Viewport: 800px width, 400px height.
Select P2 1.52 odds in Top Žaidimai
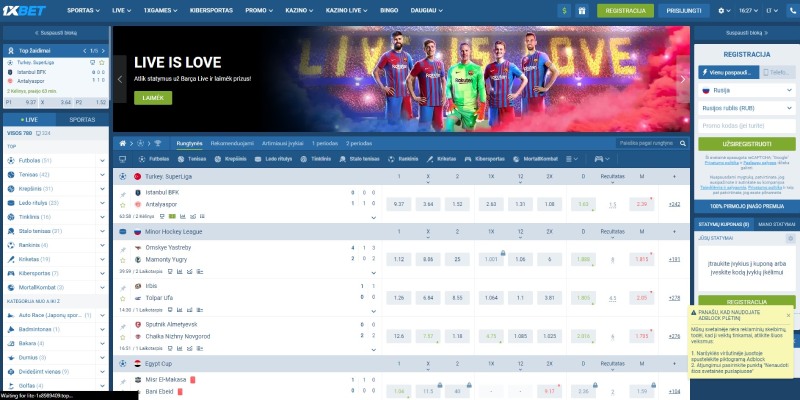click(x=92, y=103)
